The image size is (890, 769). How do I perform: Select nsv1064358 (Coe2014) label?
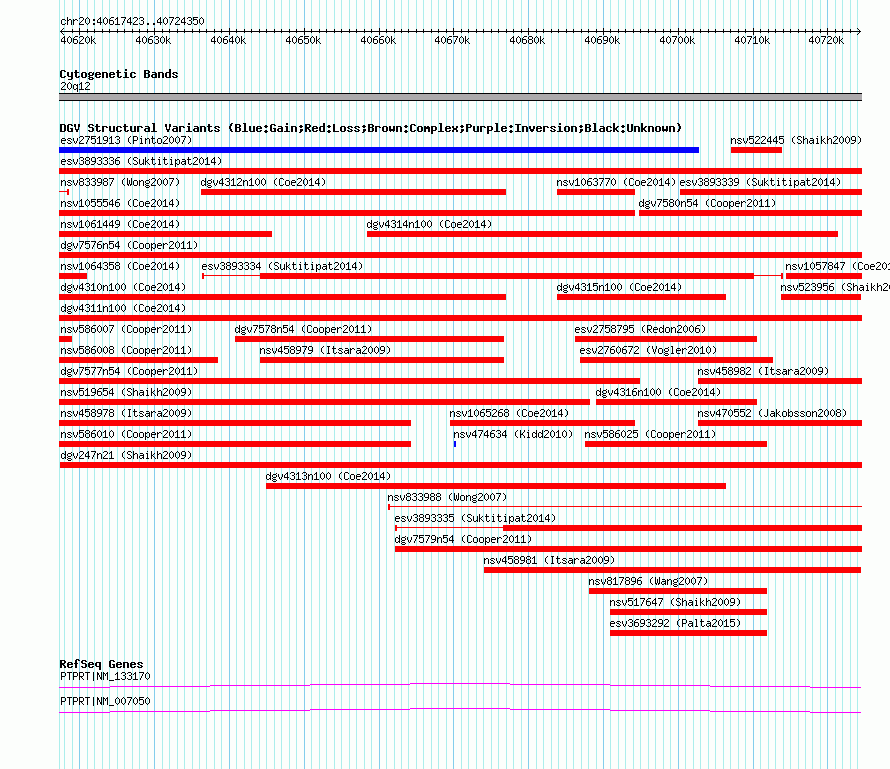[120, 266]
